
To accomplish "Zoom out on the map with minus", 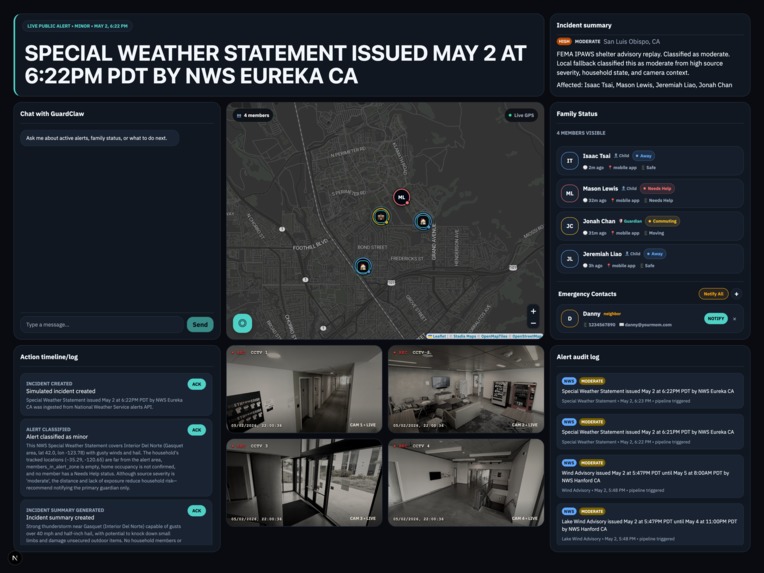I will 533,323.
